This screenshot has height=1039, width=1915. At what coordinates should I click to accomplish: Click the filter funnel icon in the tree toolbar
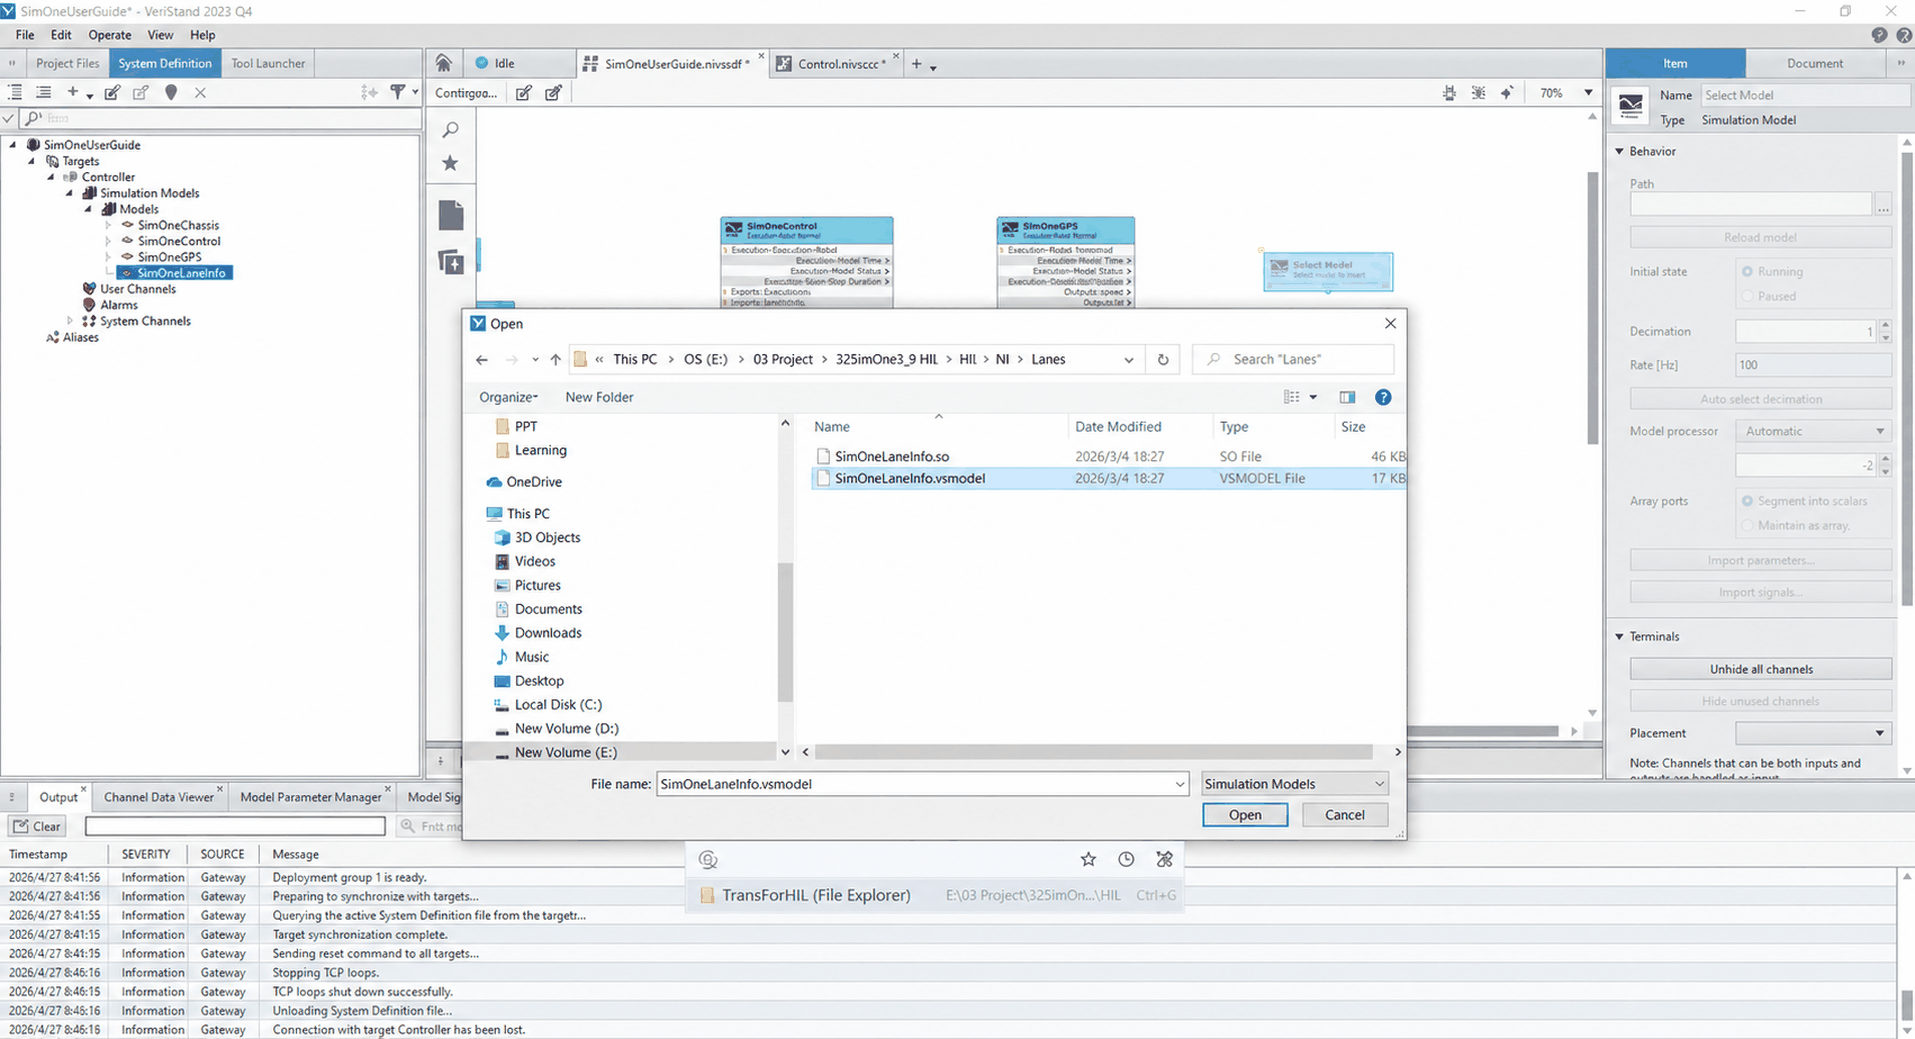[x=398, y=92]
